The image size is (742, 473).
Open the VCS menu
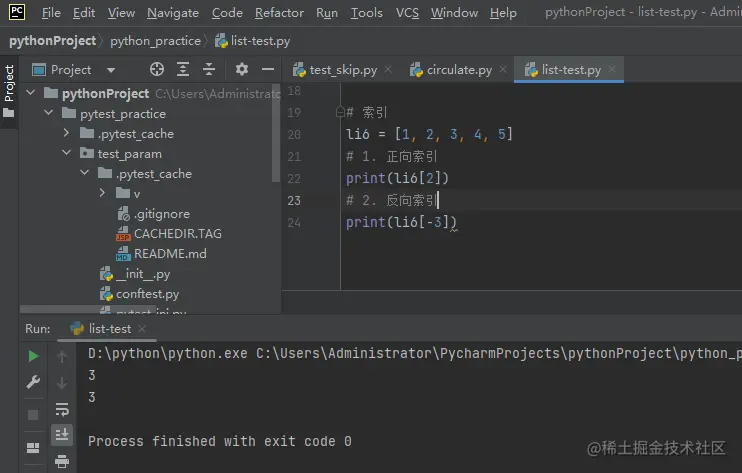click(407, 13)
